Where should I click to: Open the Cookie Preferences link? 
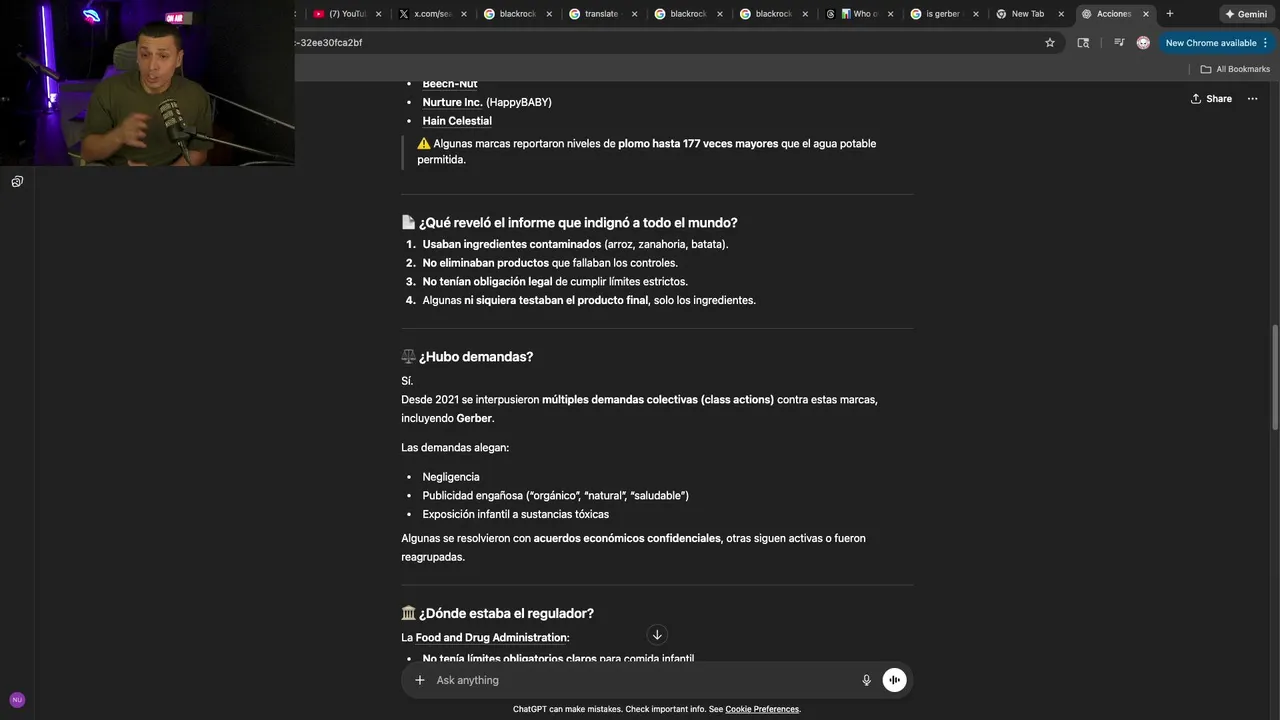[x=762, y=709]
